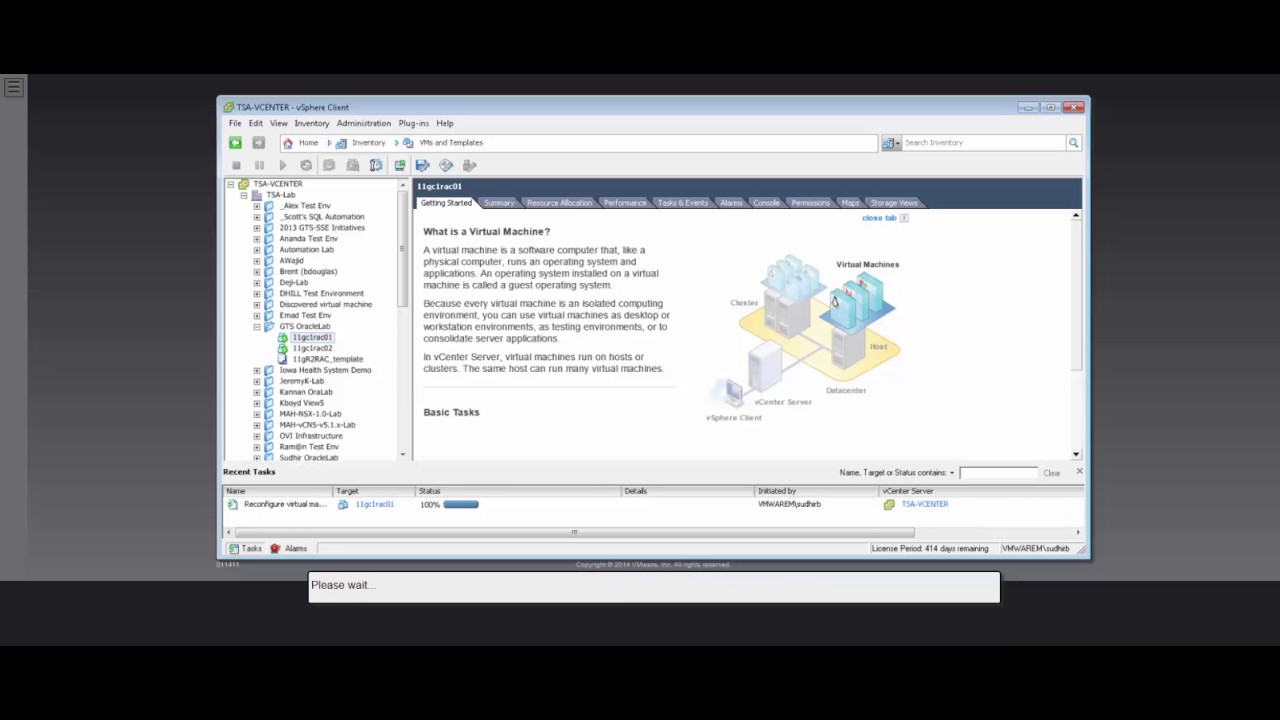The height and width of the screenshot is (720, 1280).
Task: Switch to the Tasks & Events tab
Action: [x=682, y=203]
